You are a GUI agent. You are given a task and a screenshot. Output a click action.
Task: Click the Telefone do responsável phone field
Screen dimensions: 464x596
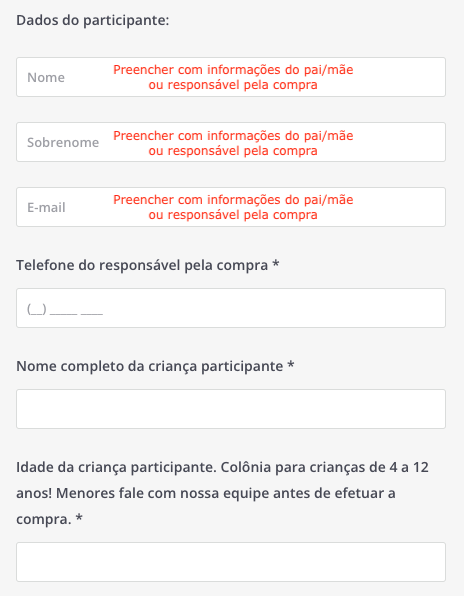(231, 308)
